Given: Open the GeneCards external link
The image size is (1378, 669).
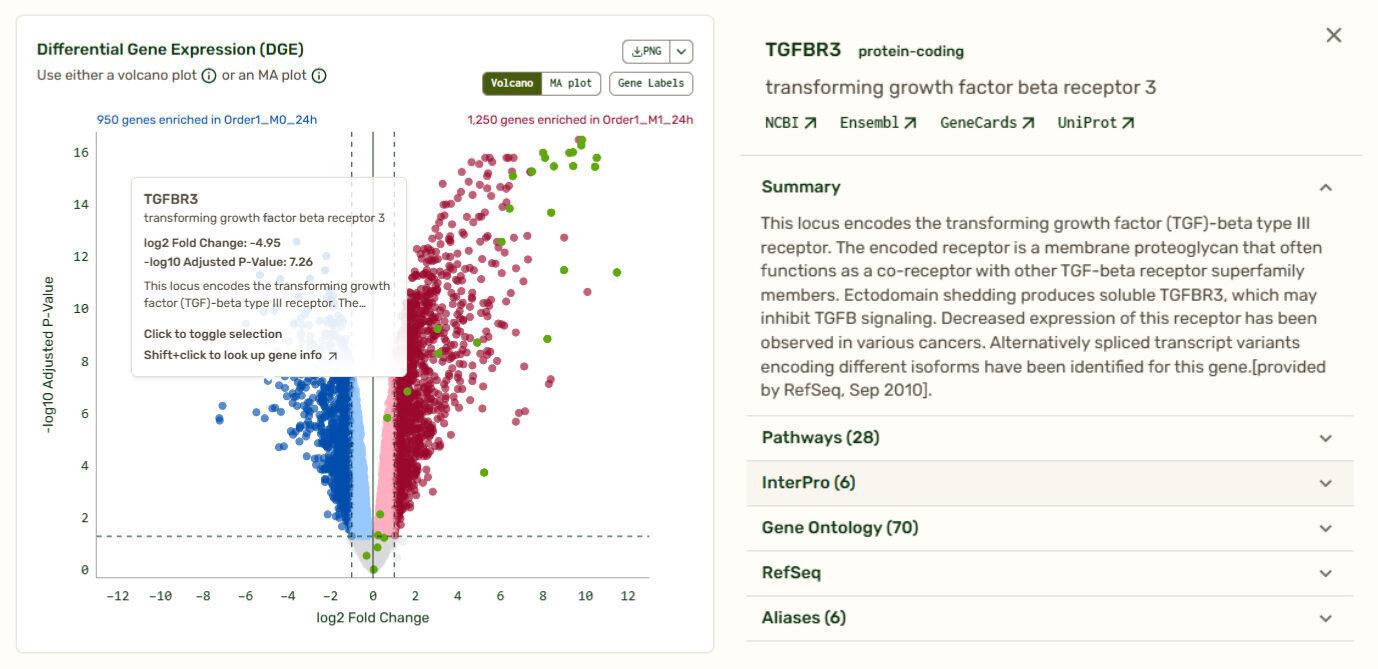Looking at the screenshot, I should coord(986,123).
